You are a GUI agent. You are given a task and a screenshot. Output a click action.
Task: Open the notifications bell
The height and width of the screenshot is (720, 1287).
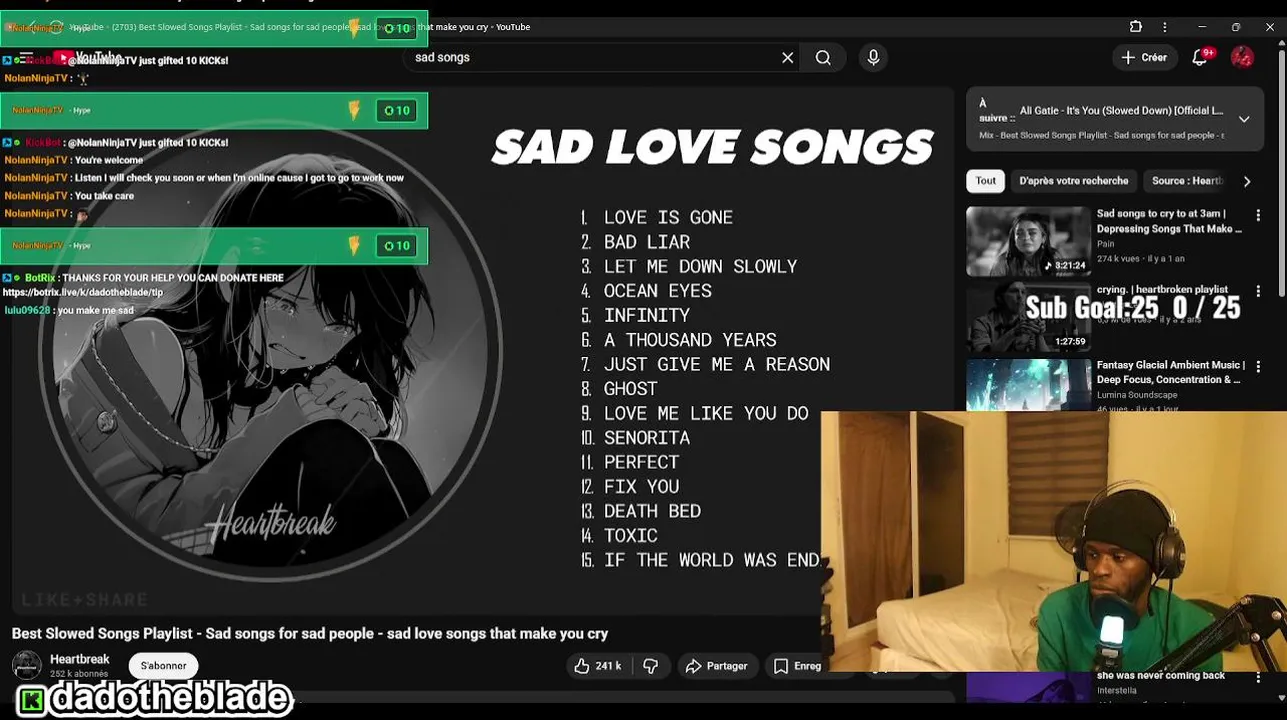coord(1200,58)
